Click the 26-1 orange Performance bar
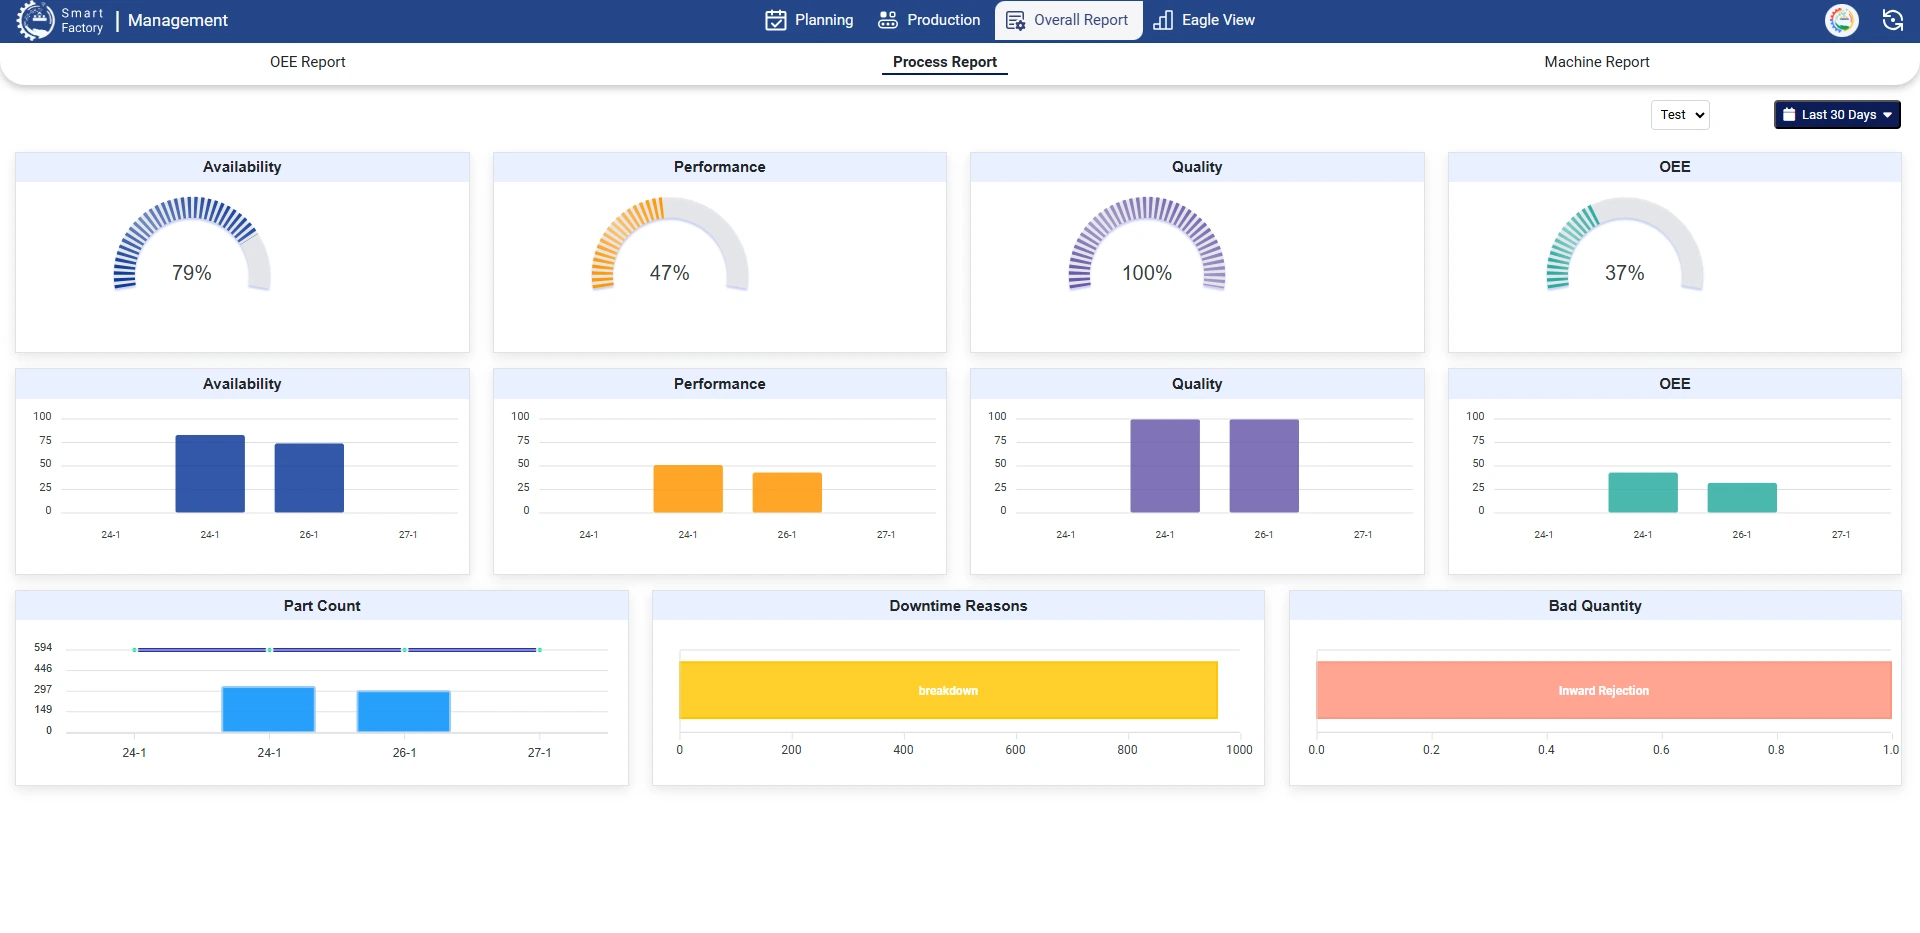The image size is (1920, 933). click(x=787, y=493)
